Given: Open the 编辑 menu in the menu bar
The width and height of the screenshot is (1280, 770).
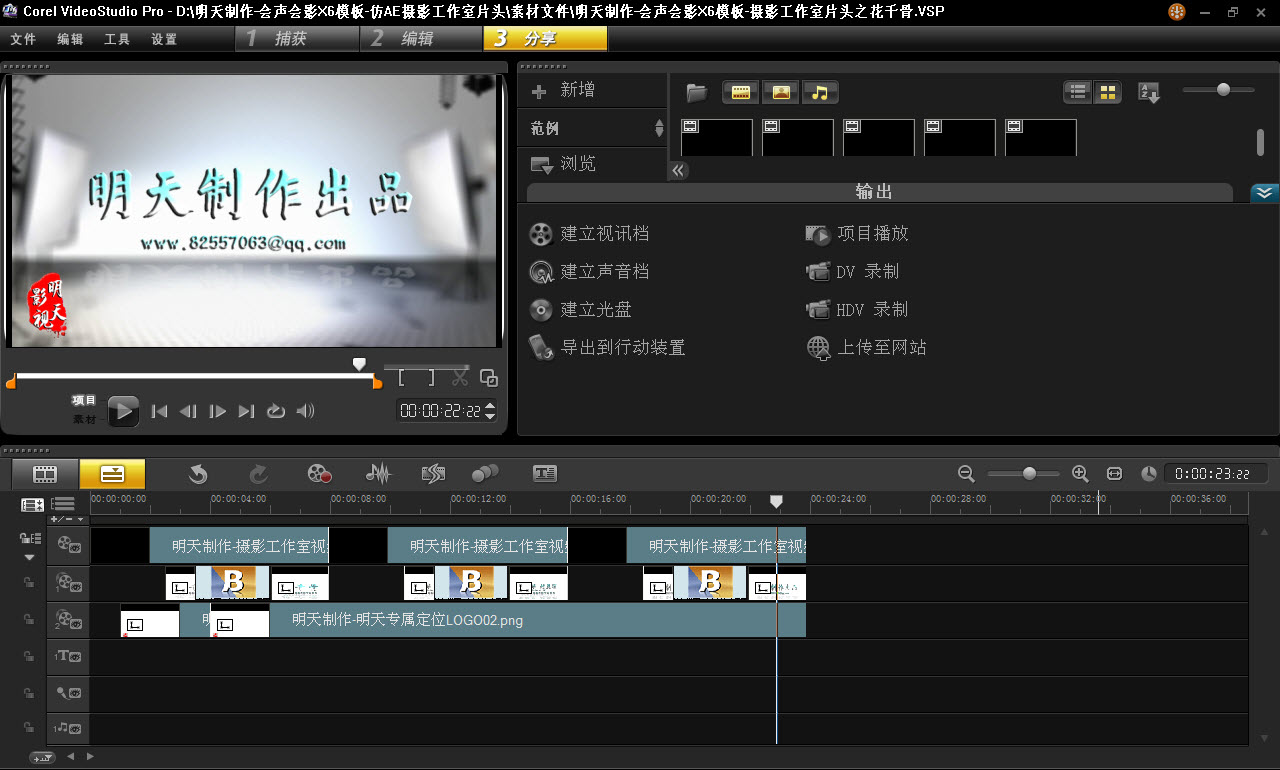Looking at the screenshot, I should [x=70, y=39].
